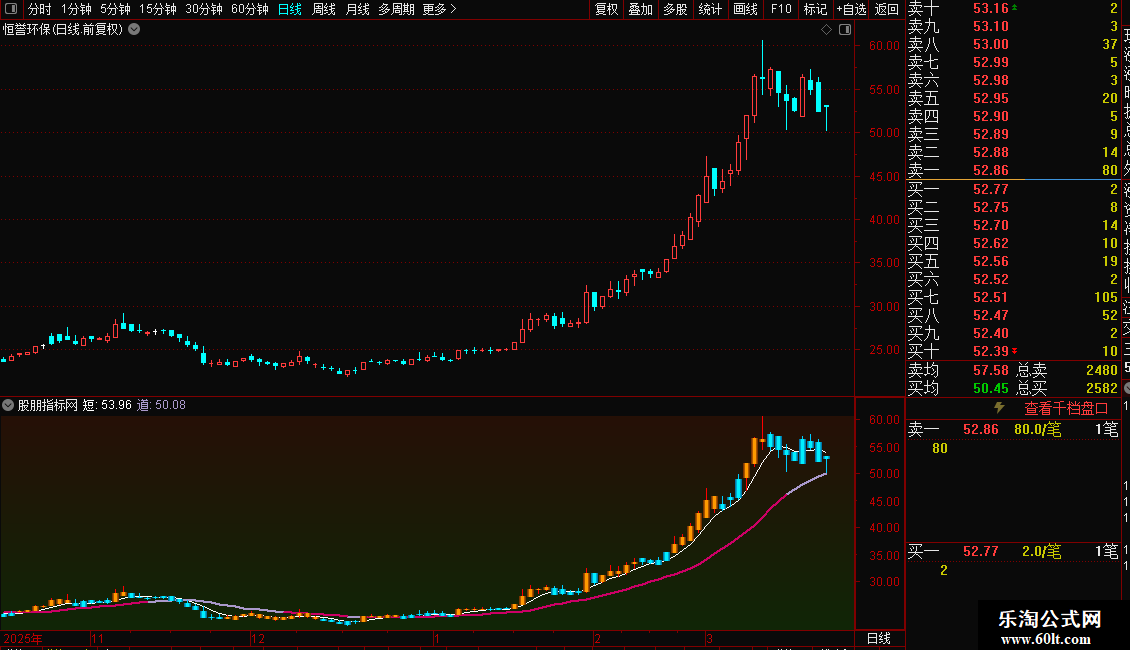Click the 标记 mark button
The height and width of the screenshot is (650, 1130).
tap(815, 9)
